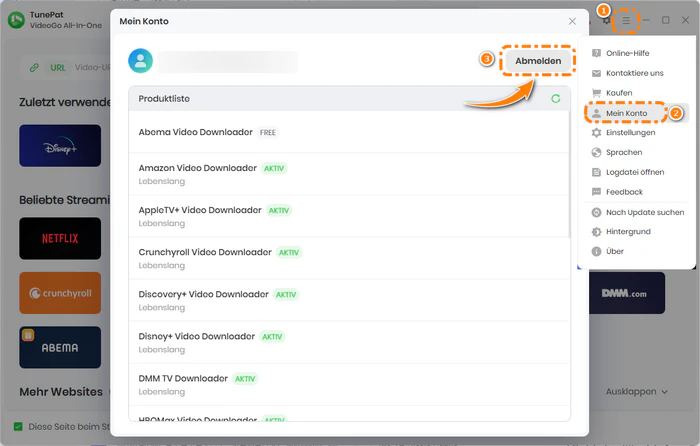This screenshot has width=700, height=446.
Task: Select Discovery+ Video Downloader row
Action: 349,300
